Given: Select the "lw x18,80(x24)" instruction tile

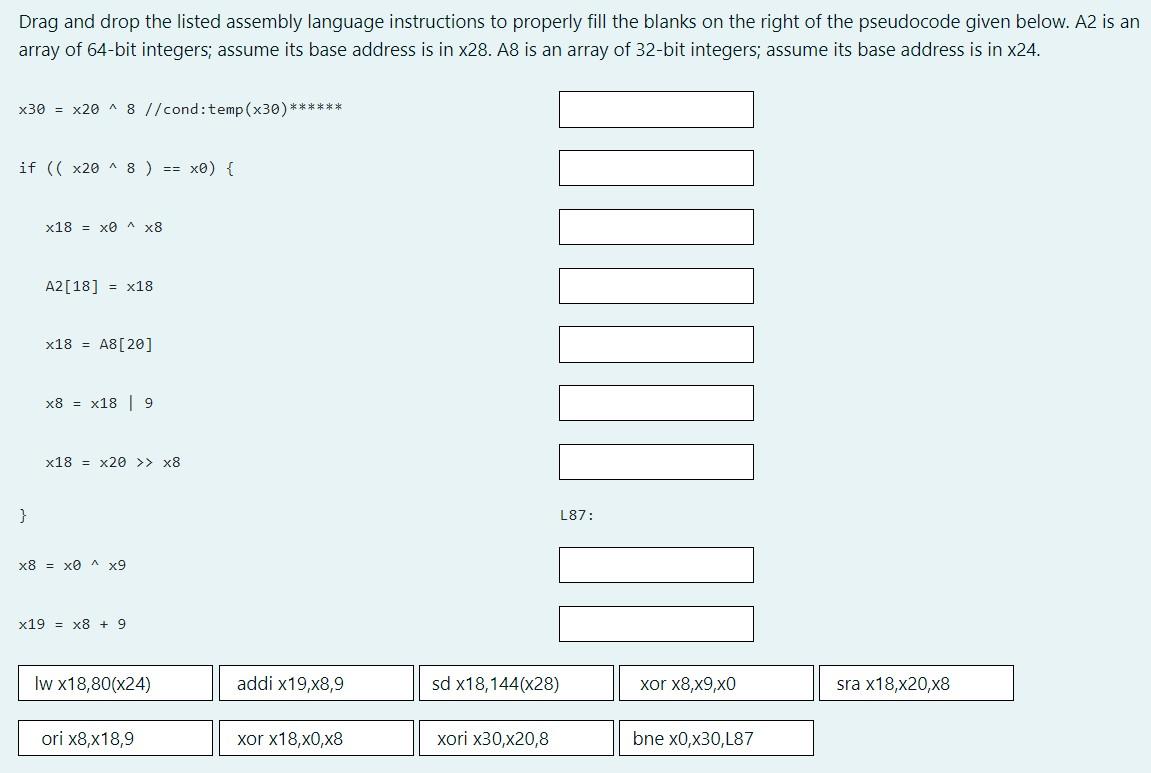Looking at the screenshot, I should pyautogui.click(x=114, y=683).
